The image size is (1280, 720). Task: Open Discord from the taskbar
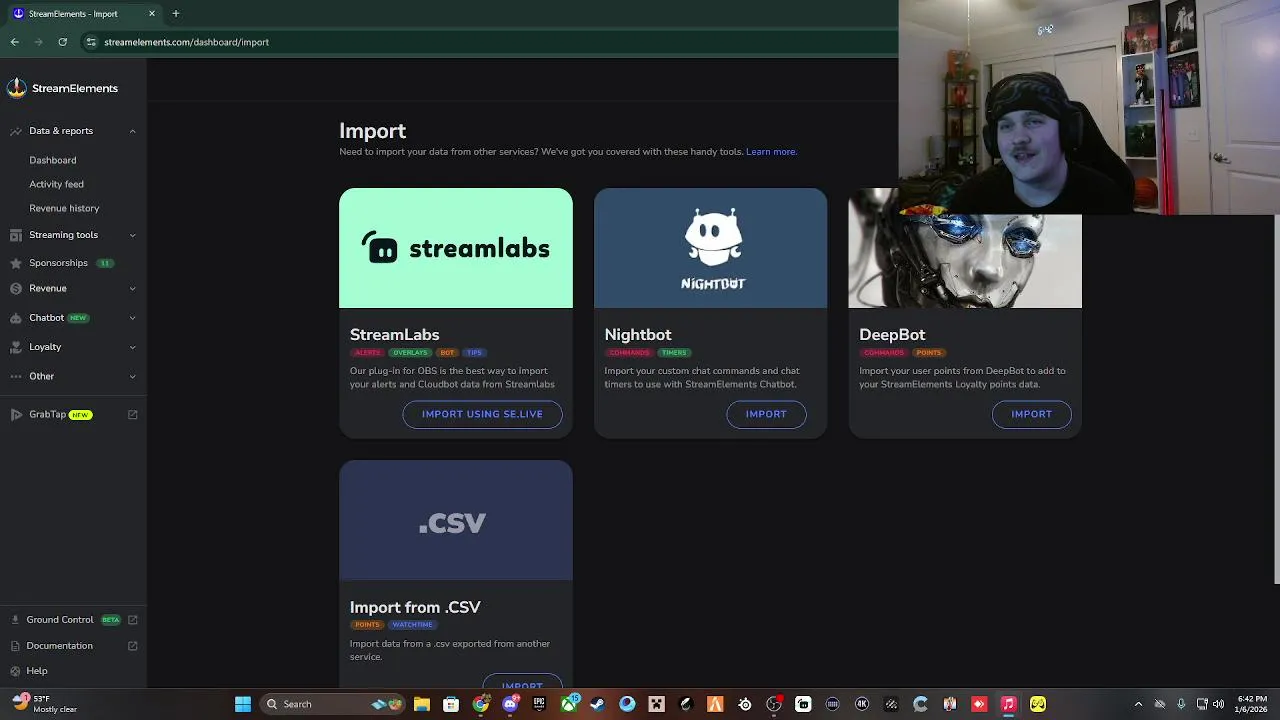pyautogui.click(x=510, y=704)
